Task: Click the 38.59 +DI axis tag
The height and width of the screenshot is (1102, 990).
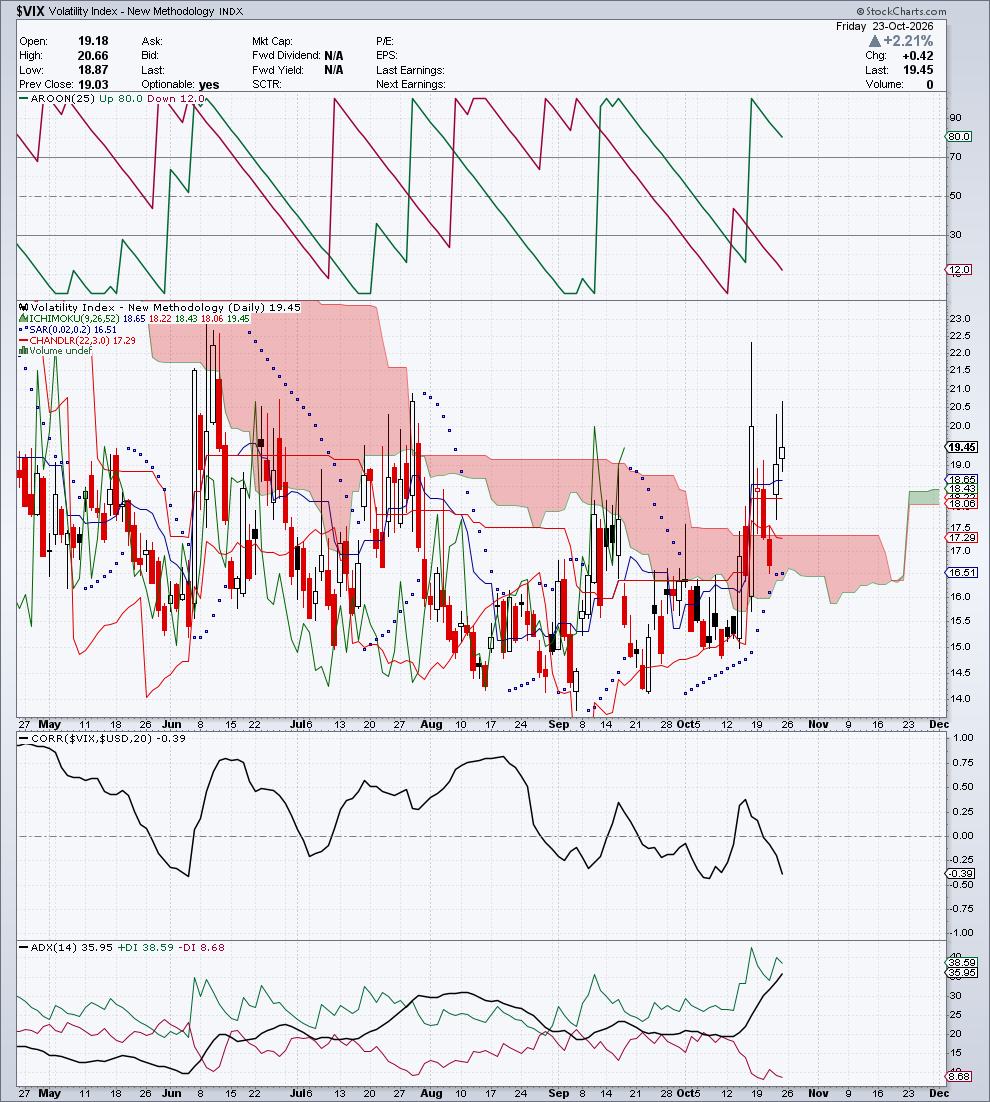Action: (962, 963)
